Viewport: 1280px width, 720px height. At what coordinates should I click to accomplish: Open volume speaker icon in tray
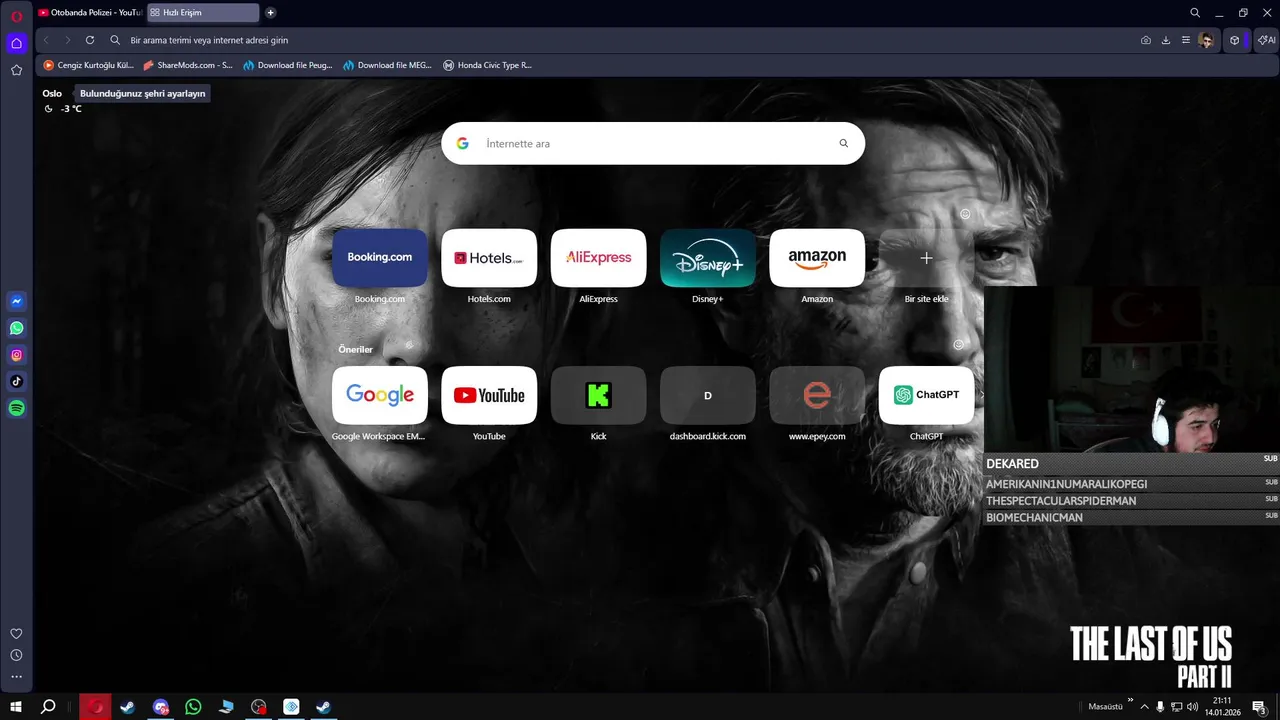(1193, 707)
